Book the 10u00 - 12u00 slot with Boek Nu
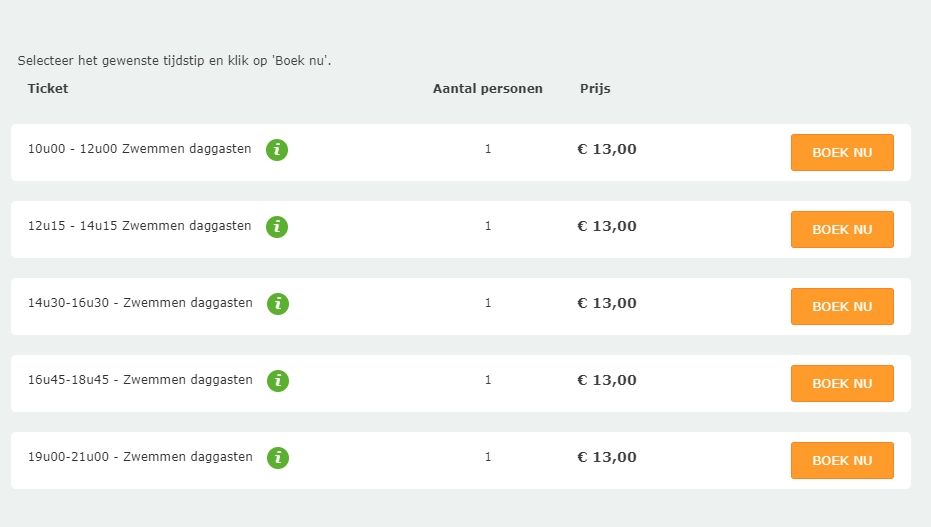Image resolution: width=931 pixels, height=527 pixels. (x=842, y=153)
